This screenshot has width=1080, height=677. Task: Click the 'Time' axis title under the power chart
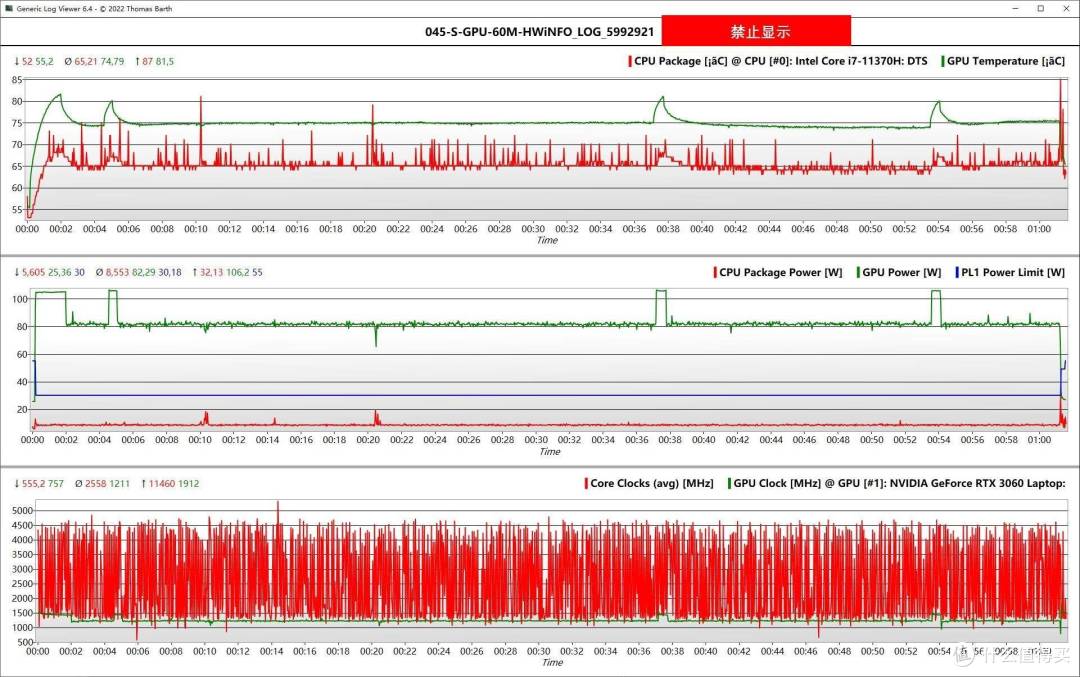click(x=549, y=452)
